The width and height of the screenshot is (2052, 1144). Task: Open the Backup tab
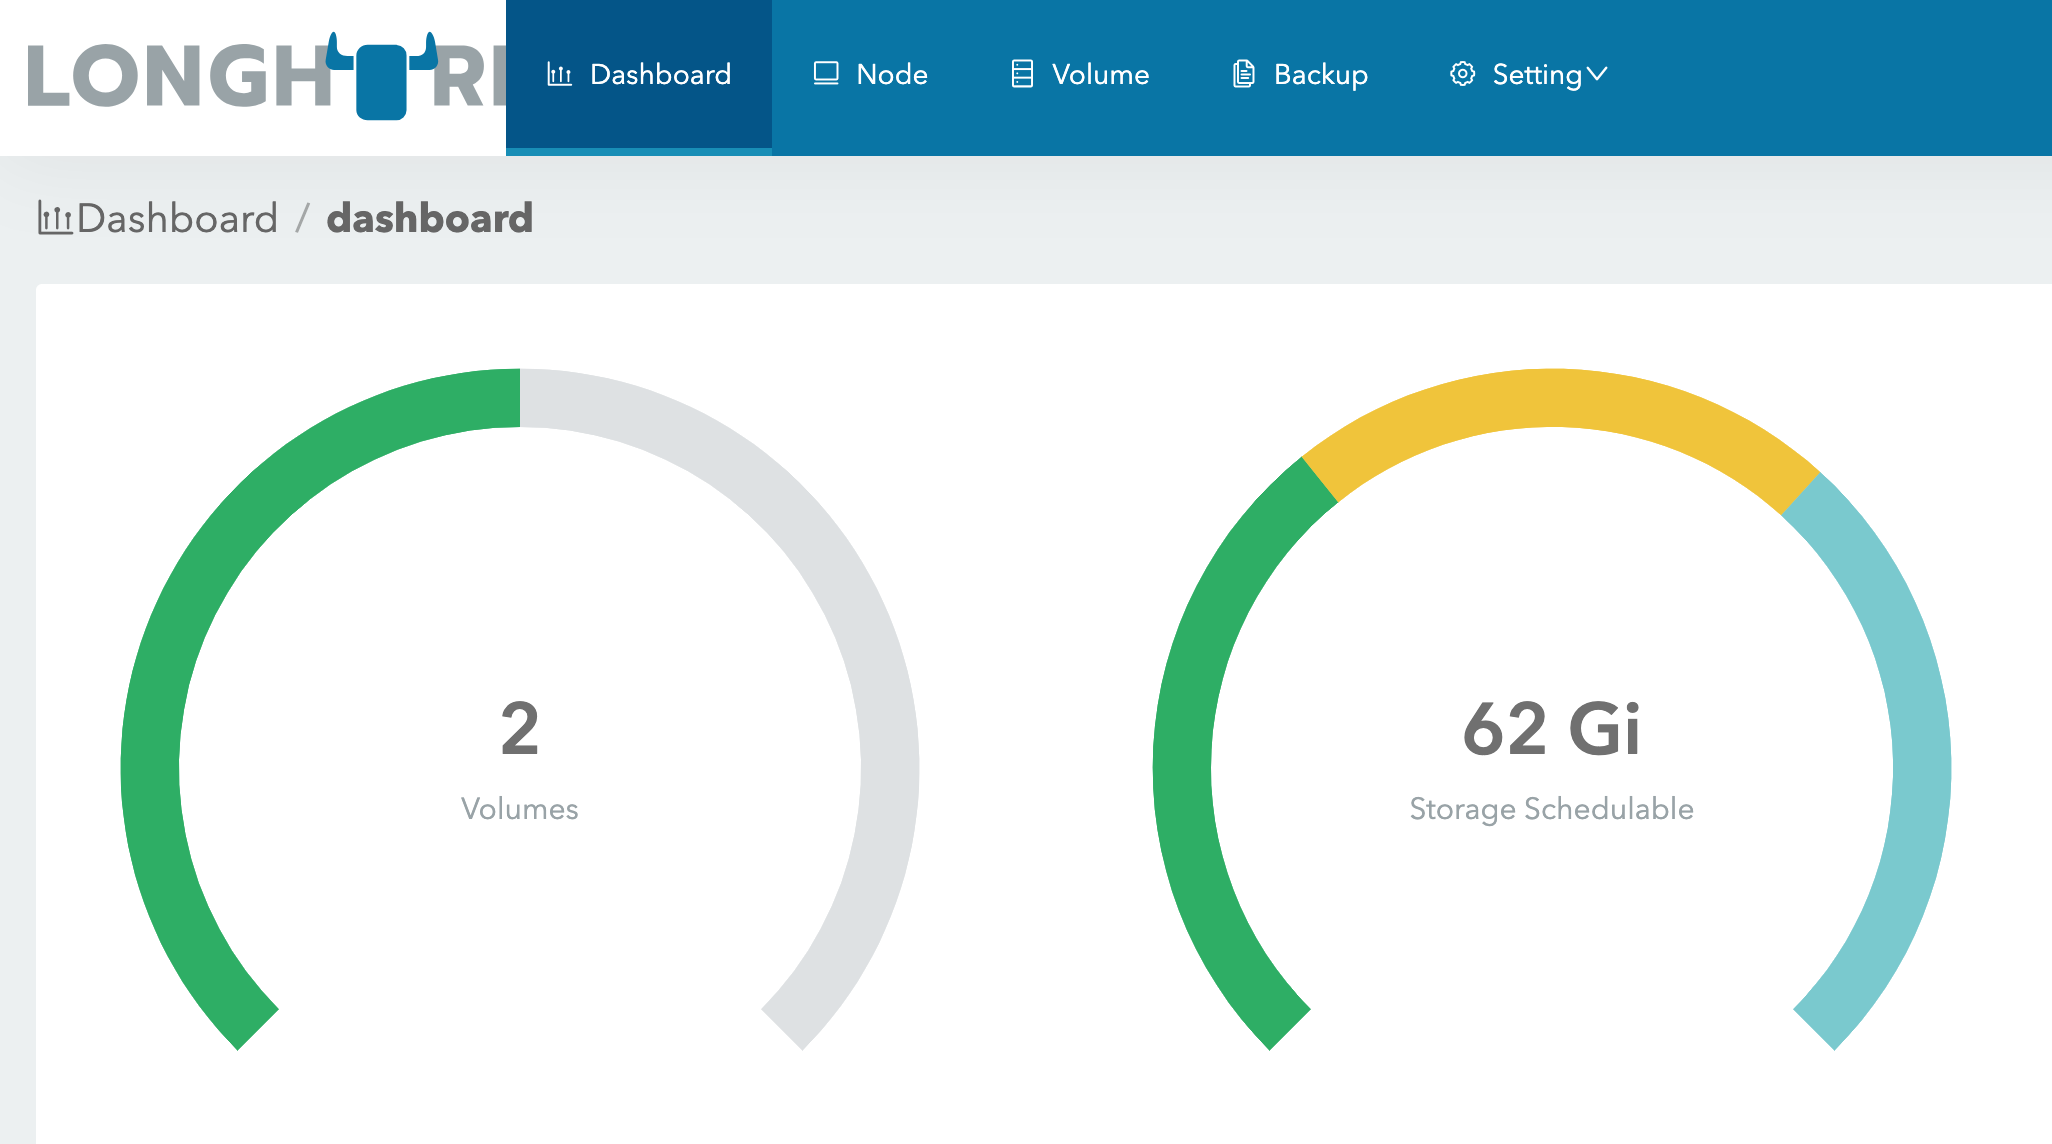[1320, 74]
